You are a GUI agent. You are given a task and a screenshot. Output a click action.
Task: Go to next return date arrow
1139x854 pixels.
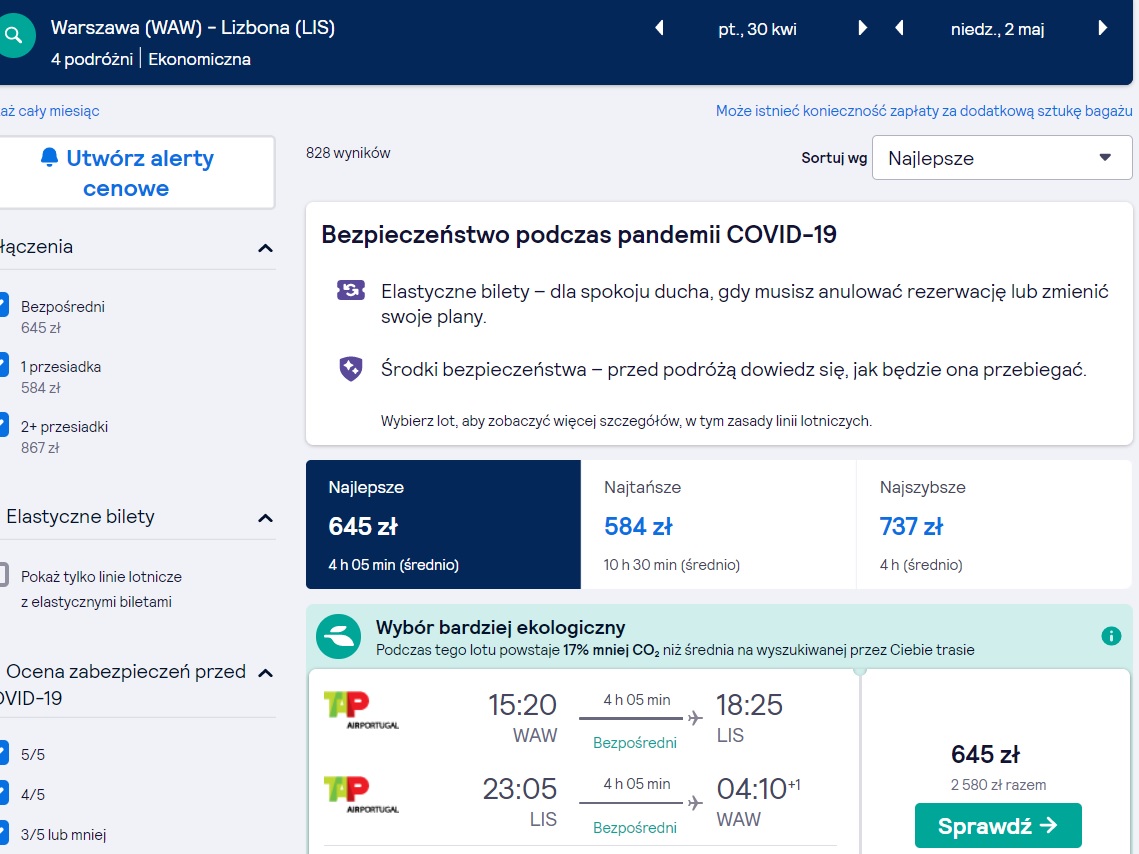(x=1103, y=28)
